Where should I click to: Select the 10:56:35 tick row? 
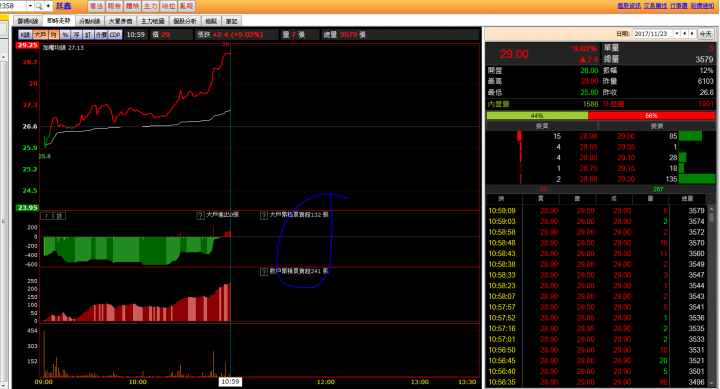[x=596, y=382]
